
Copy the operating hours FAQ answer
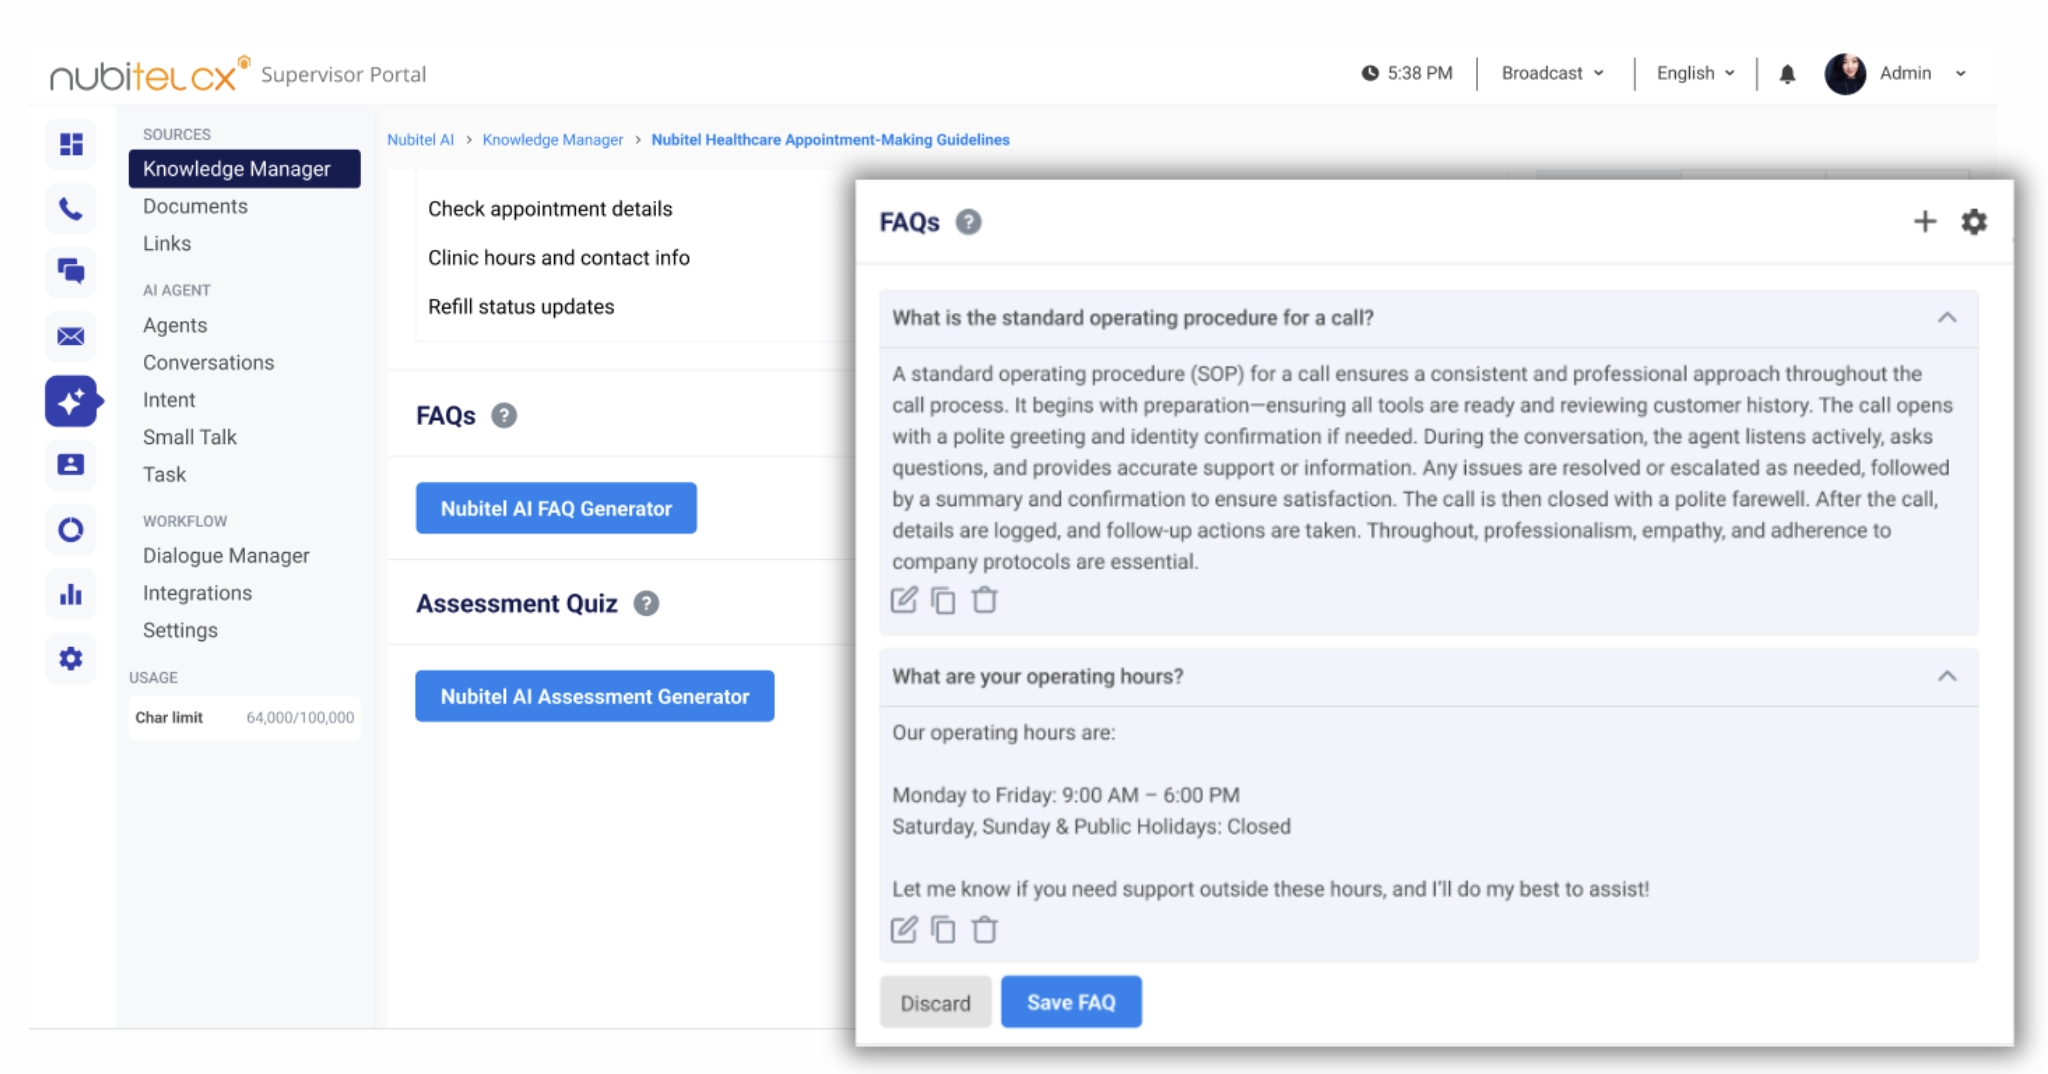[x=943, y=930]
